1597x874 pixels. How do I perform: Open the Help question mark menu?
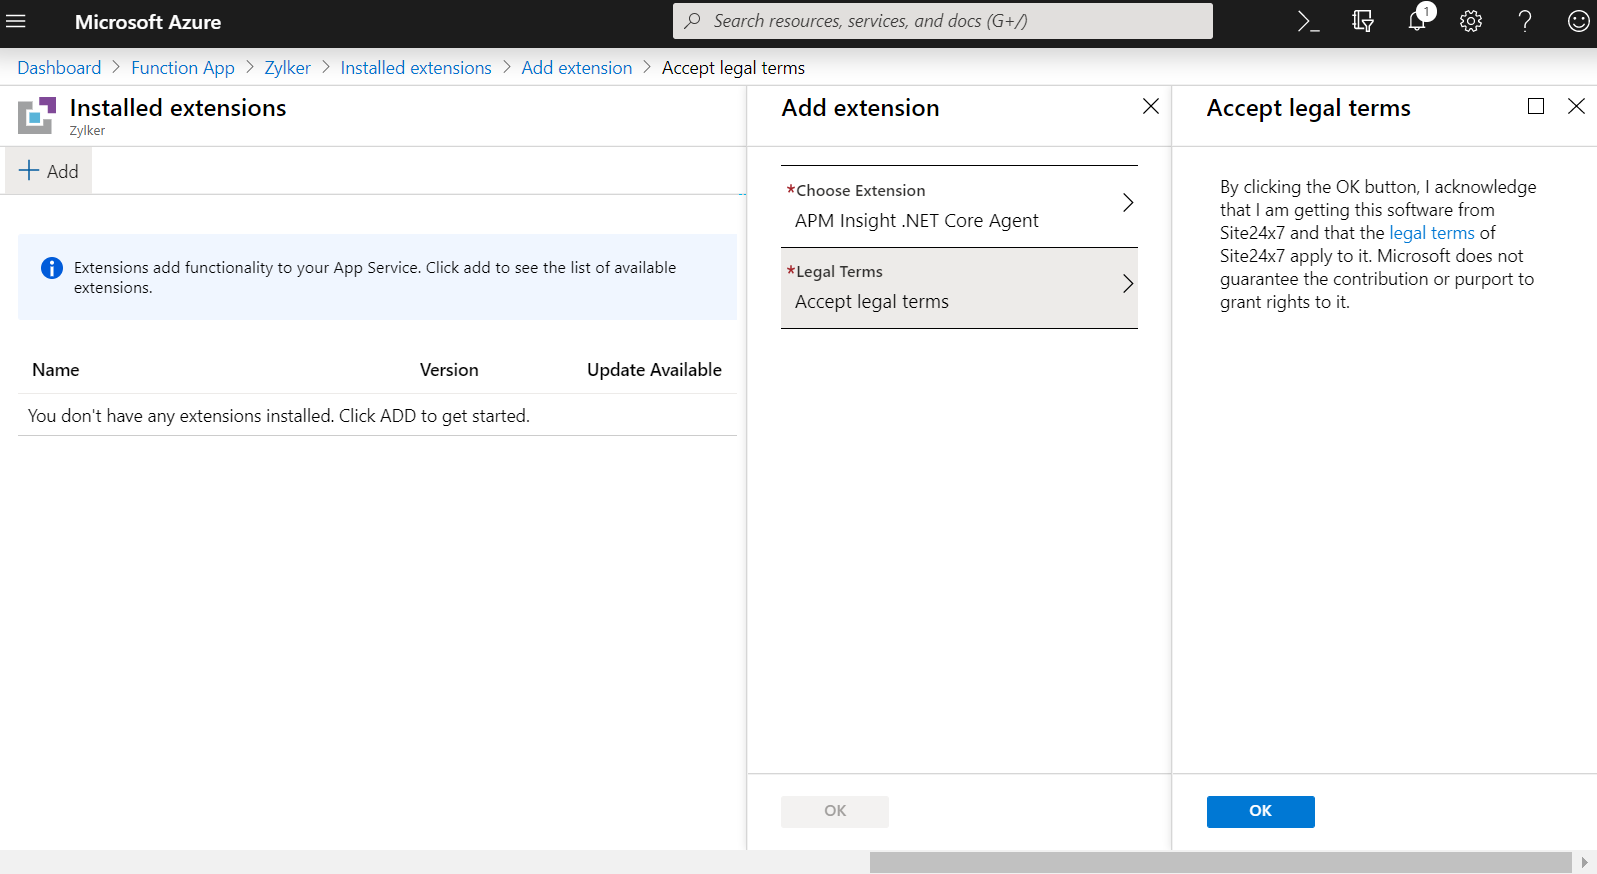point(1524,21)
